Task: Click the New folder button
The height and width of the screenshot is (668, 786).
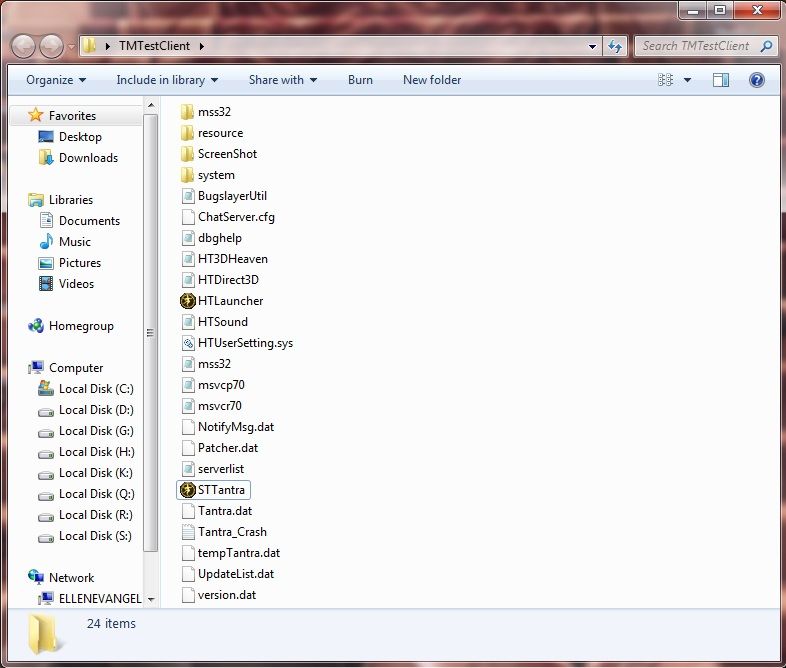Action: 432,80
